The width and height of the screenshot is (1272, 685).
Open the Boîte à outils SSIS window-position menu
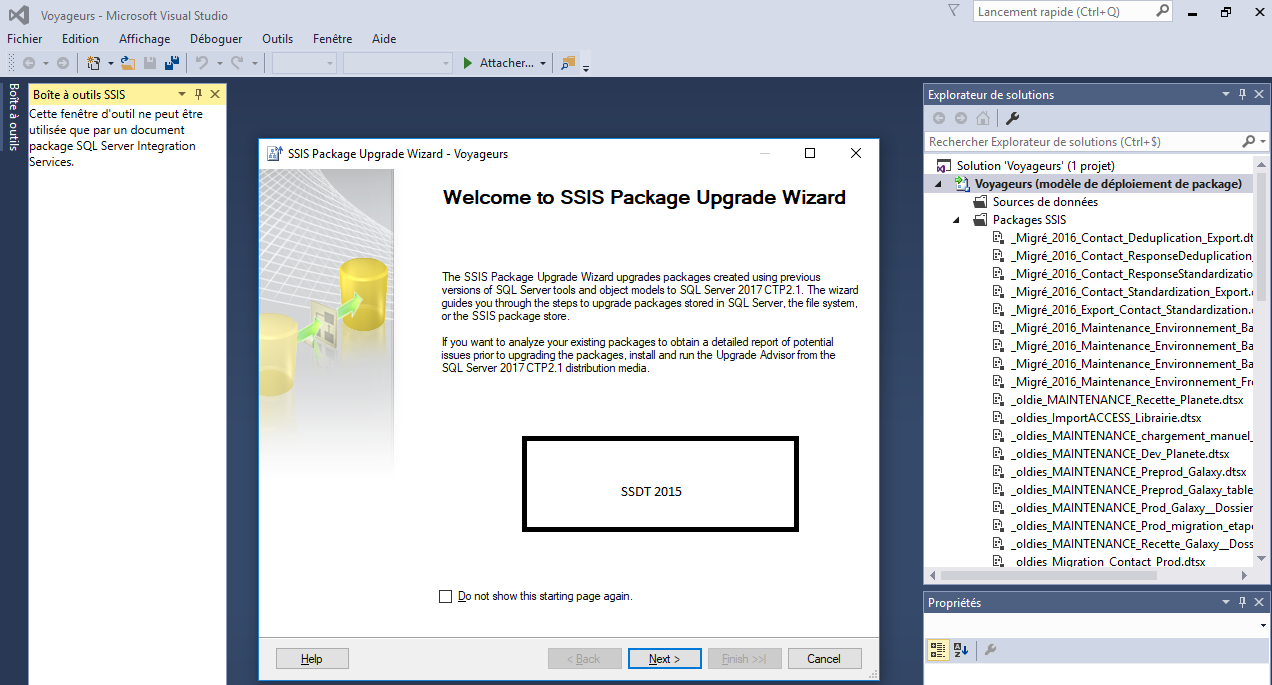pos(182,94)
